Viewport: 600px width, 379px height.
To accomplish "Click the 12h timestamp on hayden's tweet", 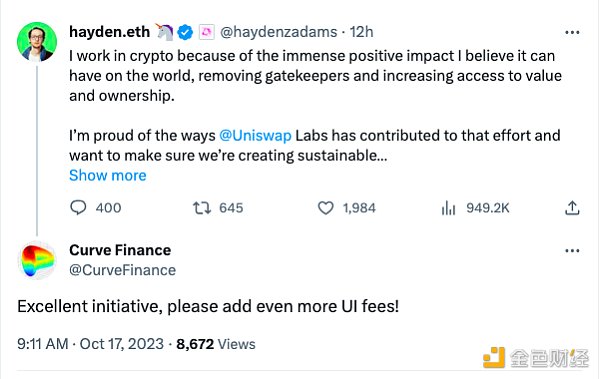I will click(x=361, y=32).
